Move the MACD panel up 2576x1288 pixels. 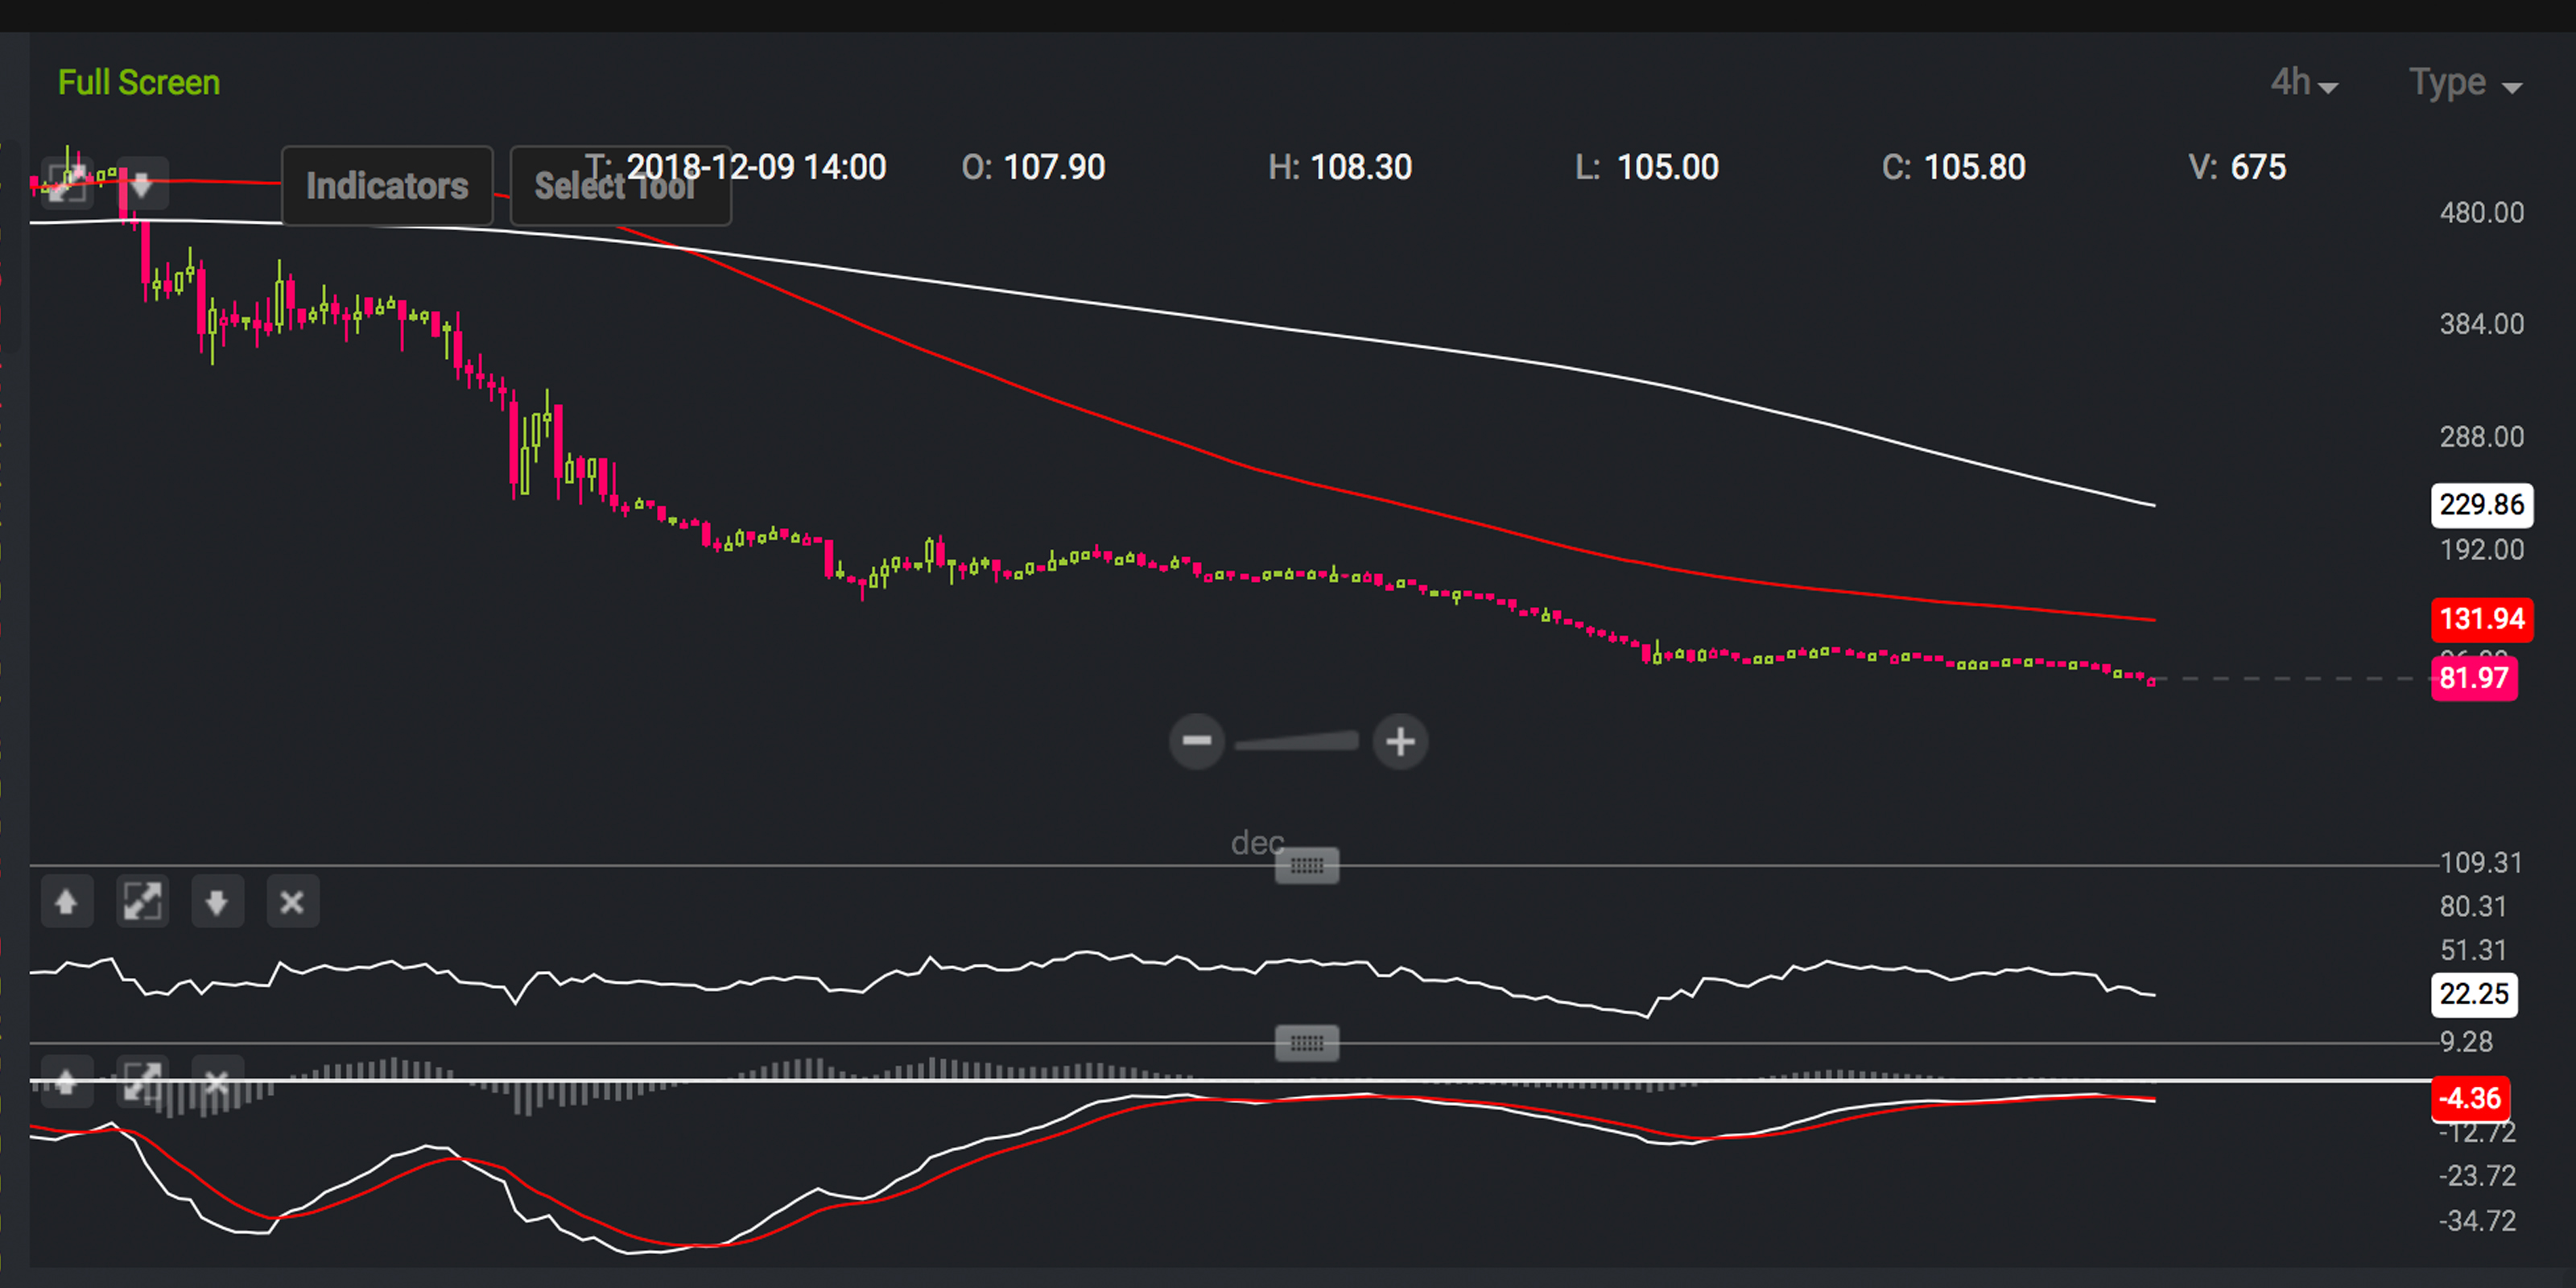tap(67, 1081)
